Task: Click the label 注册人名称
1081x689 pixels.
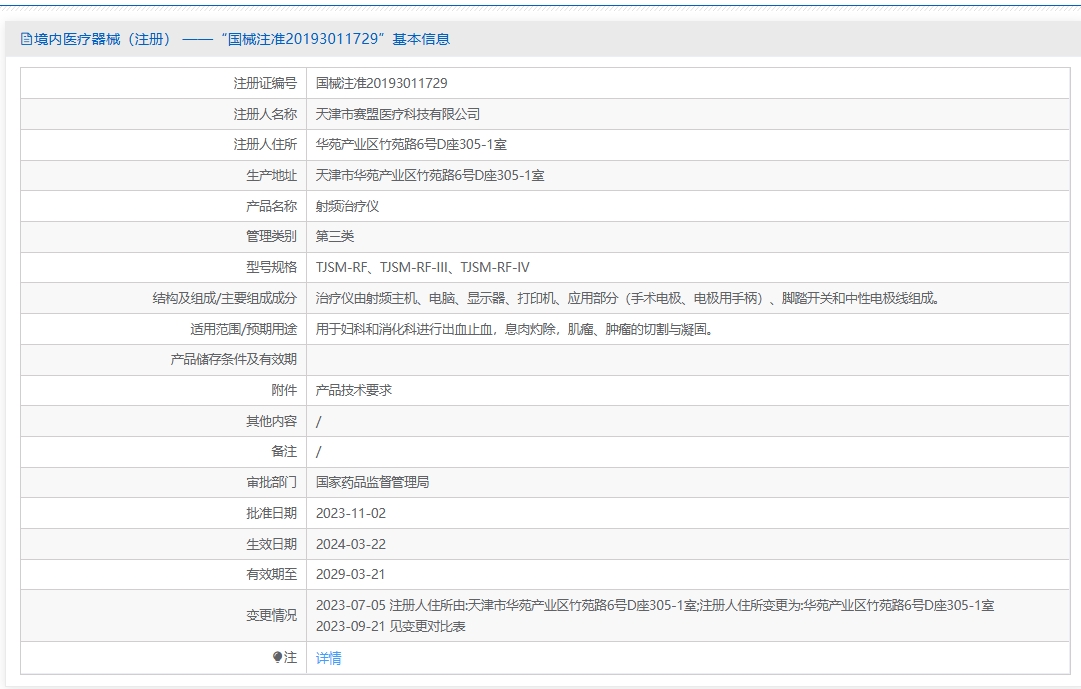Action: 265,114
